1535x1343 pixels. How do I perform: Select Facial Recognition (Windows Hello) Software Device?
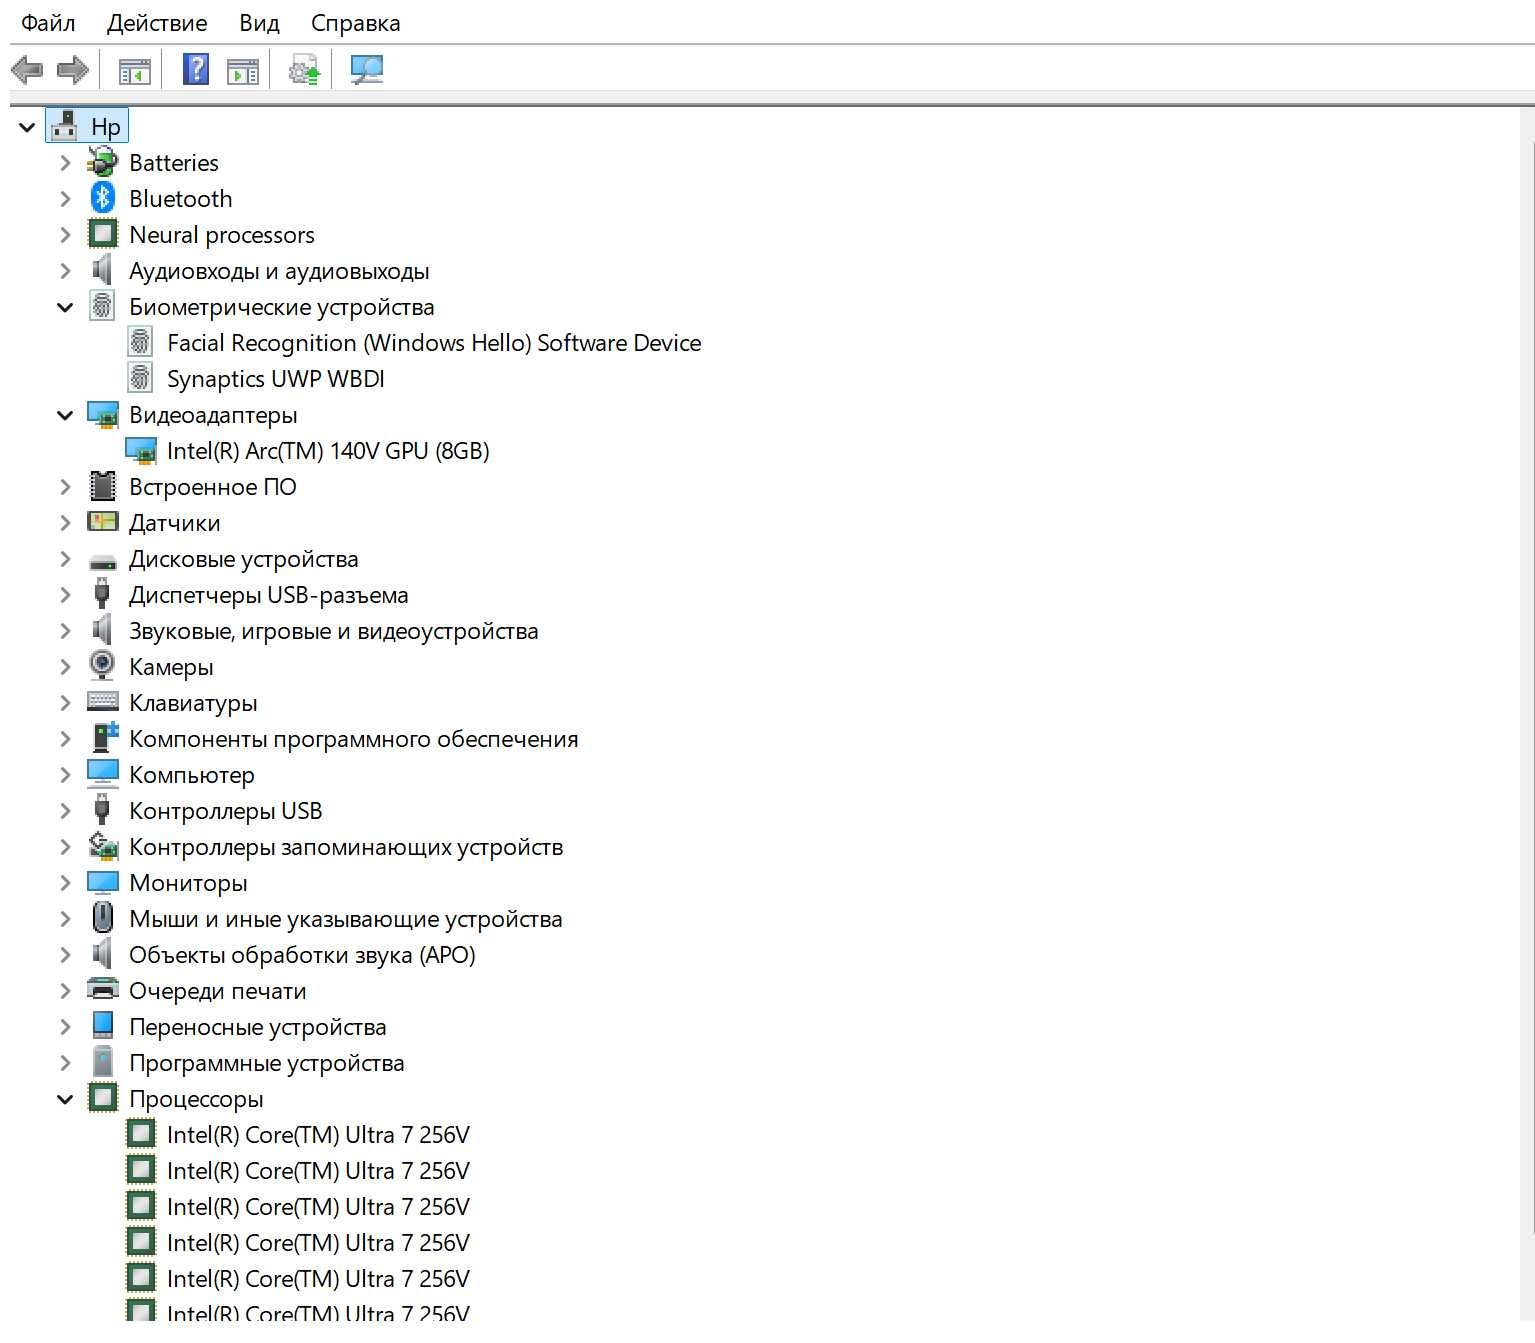434,343
